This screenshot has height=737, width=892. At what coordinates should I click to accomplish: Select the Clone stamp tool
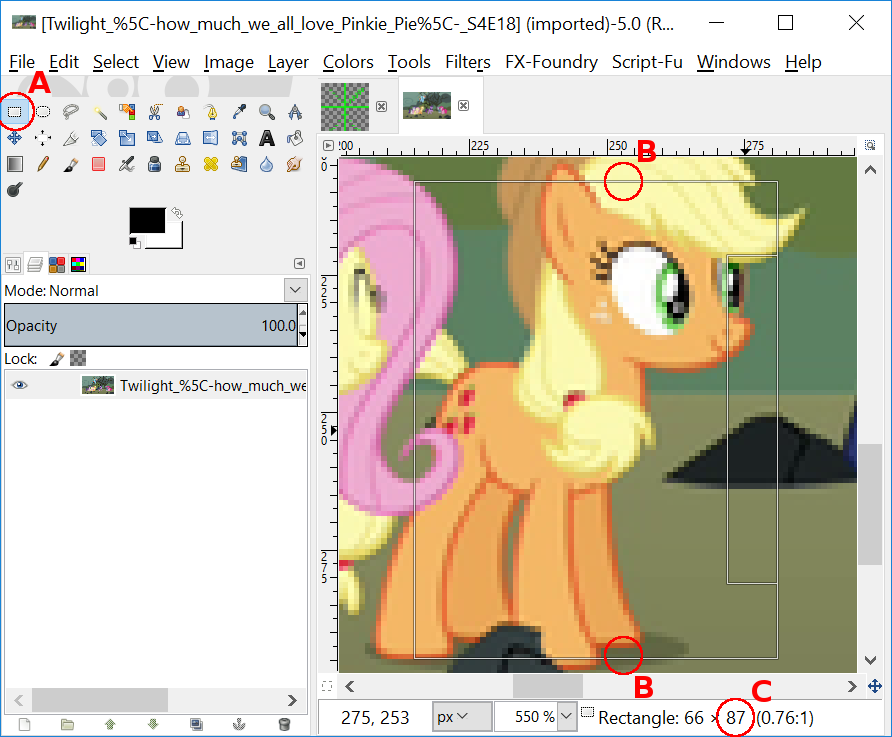[x=183, y=164]
